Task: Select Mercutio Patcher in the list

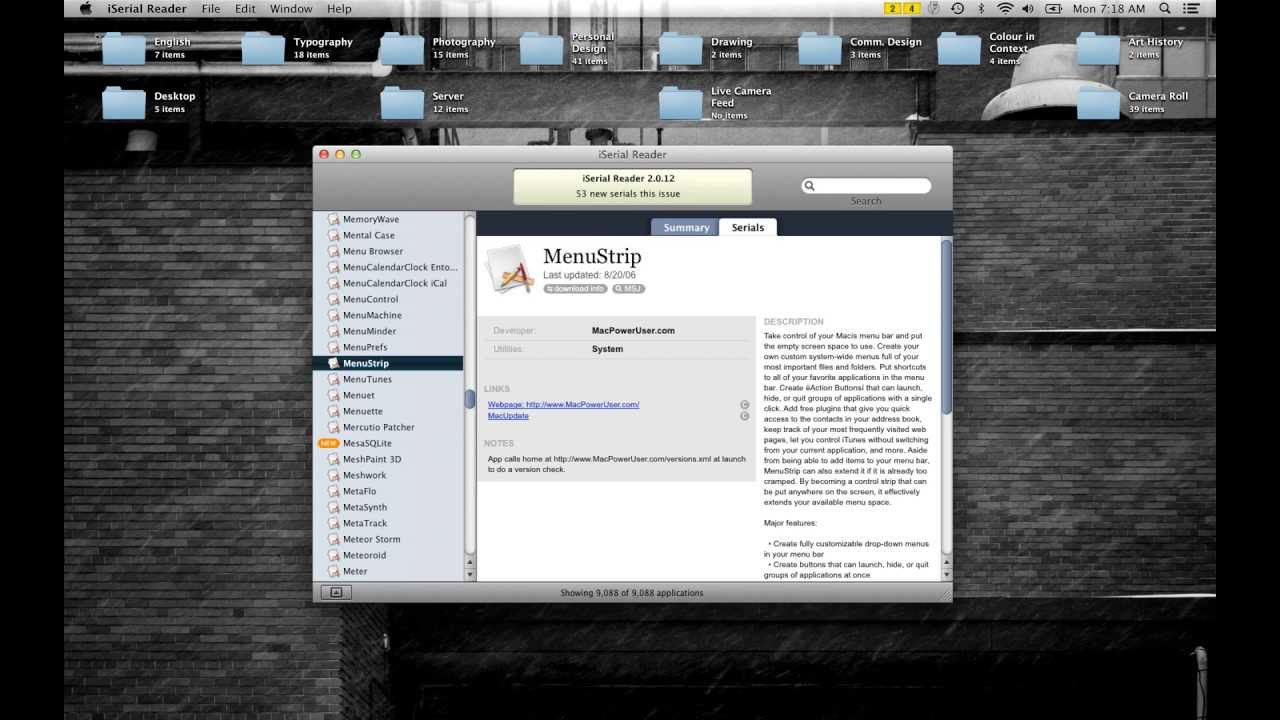Action: 388,427
